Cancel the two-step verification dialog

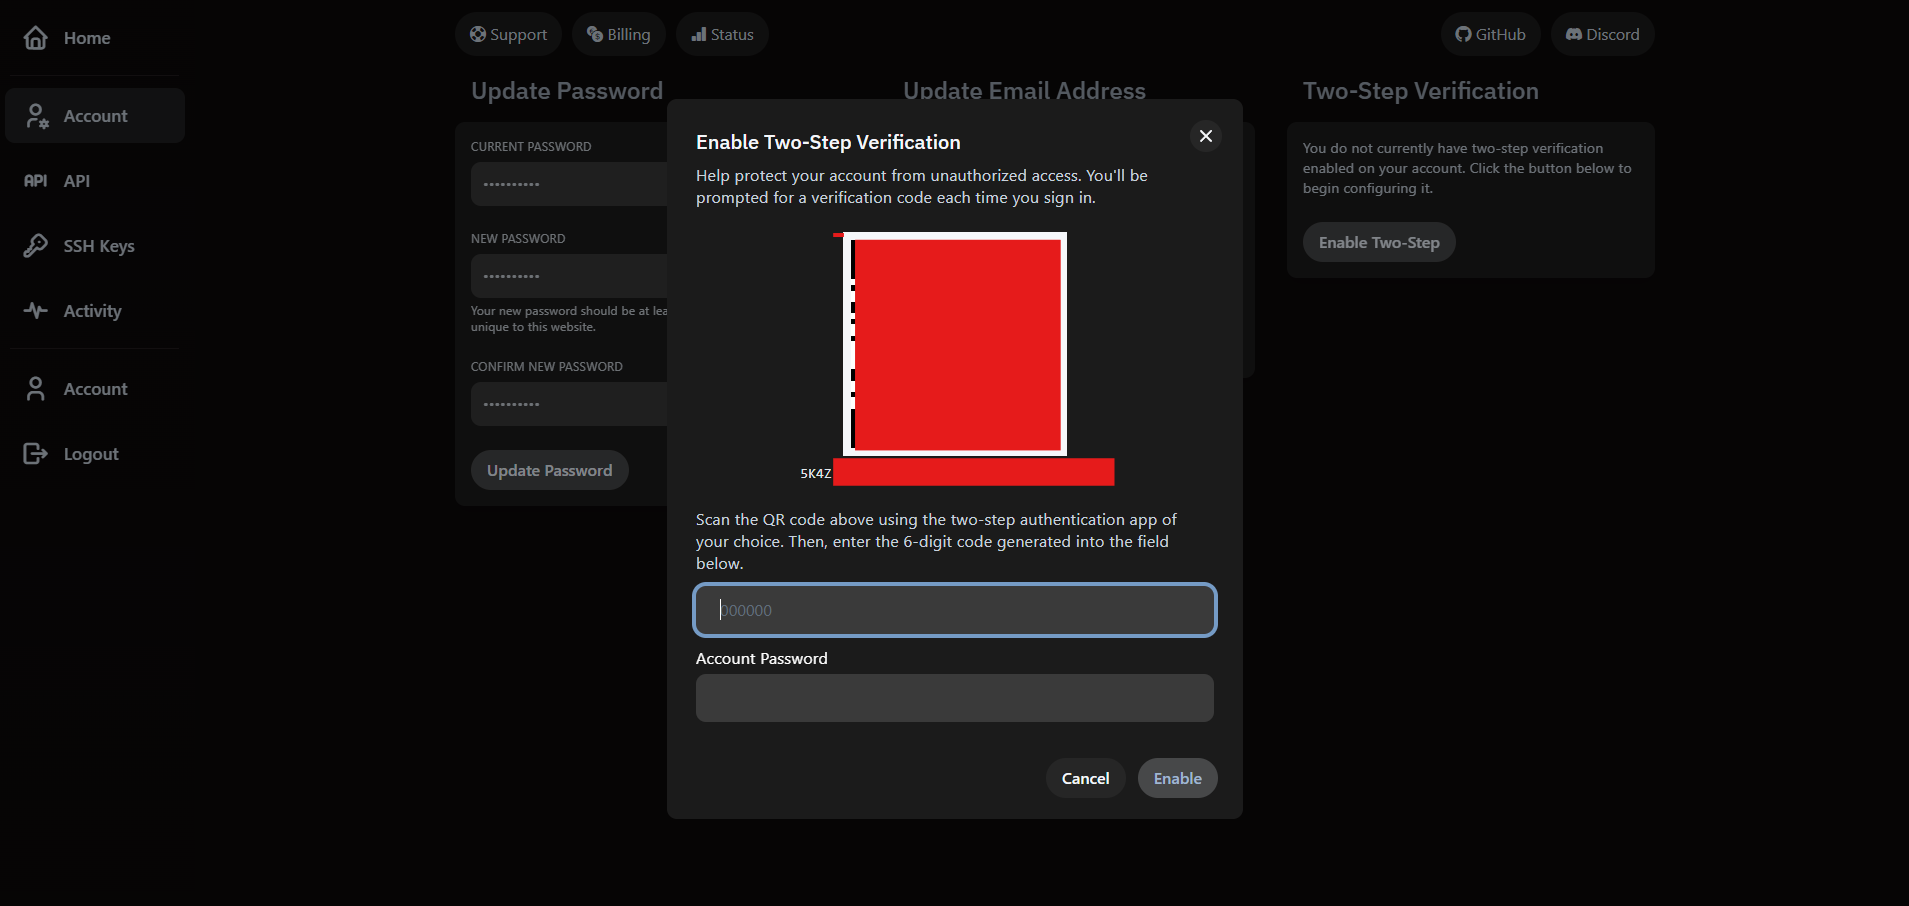tap(1084, 778)
